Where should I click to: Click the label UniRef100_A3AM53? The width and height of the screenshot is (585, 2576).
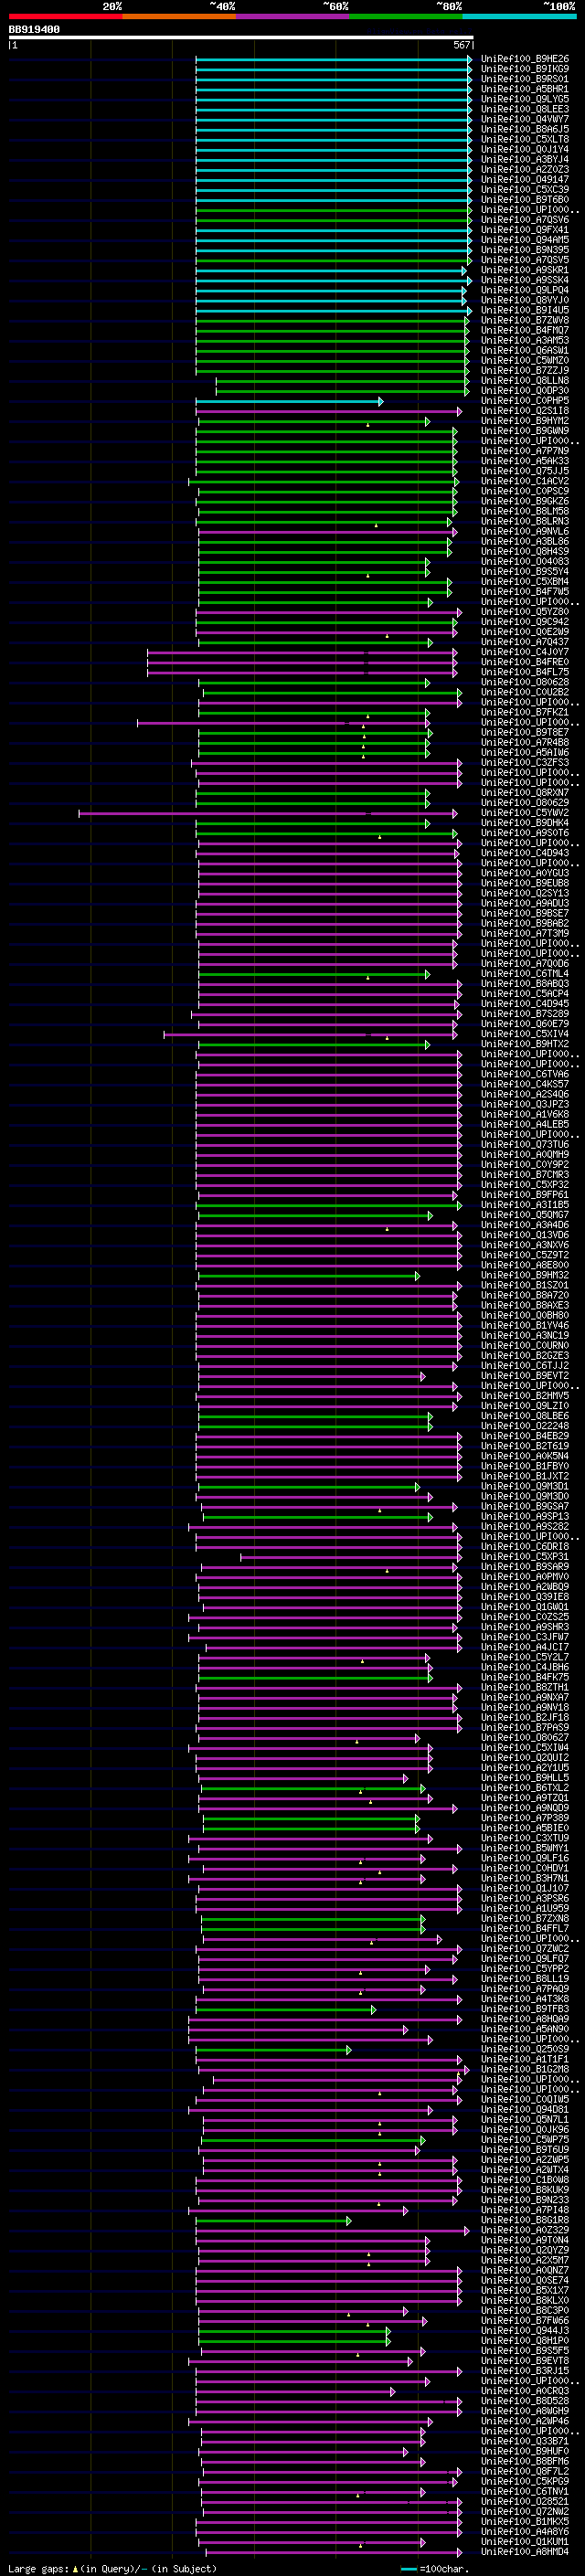525,340
